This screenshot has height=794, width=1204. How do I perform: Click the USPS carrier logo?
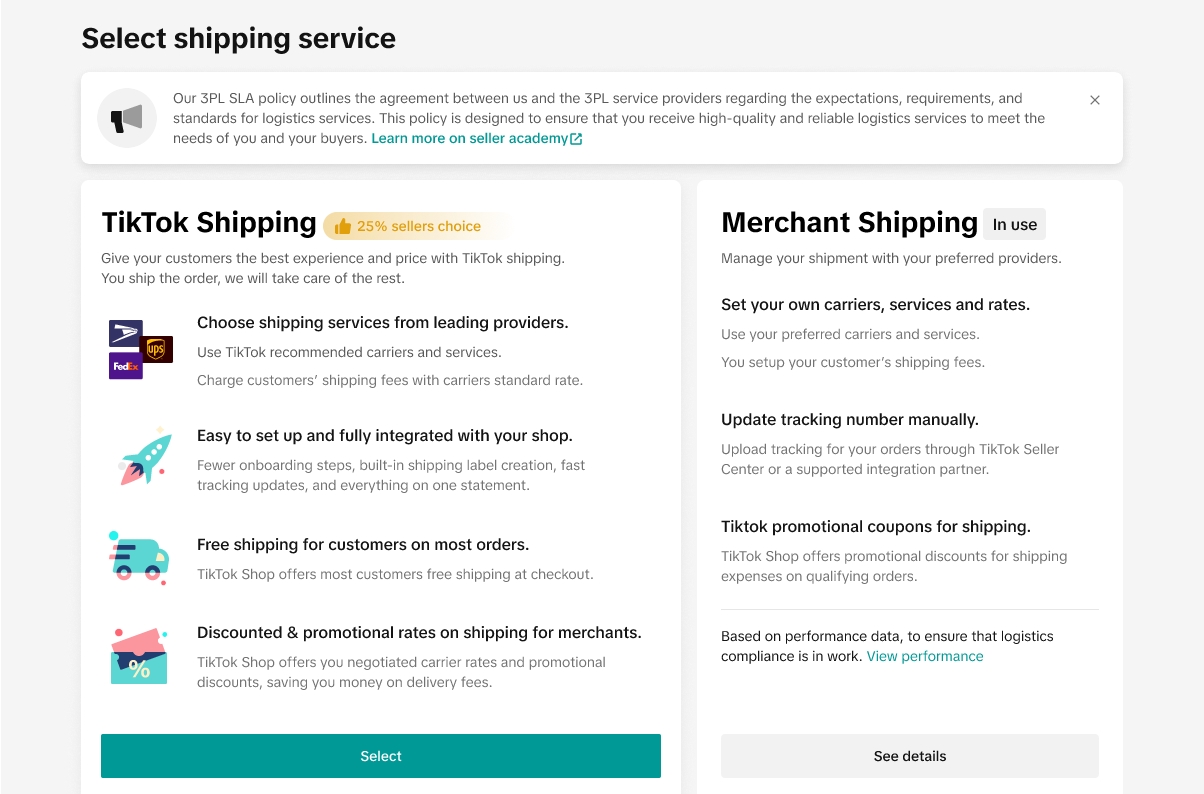[125, 333]
